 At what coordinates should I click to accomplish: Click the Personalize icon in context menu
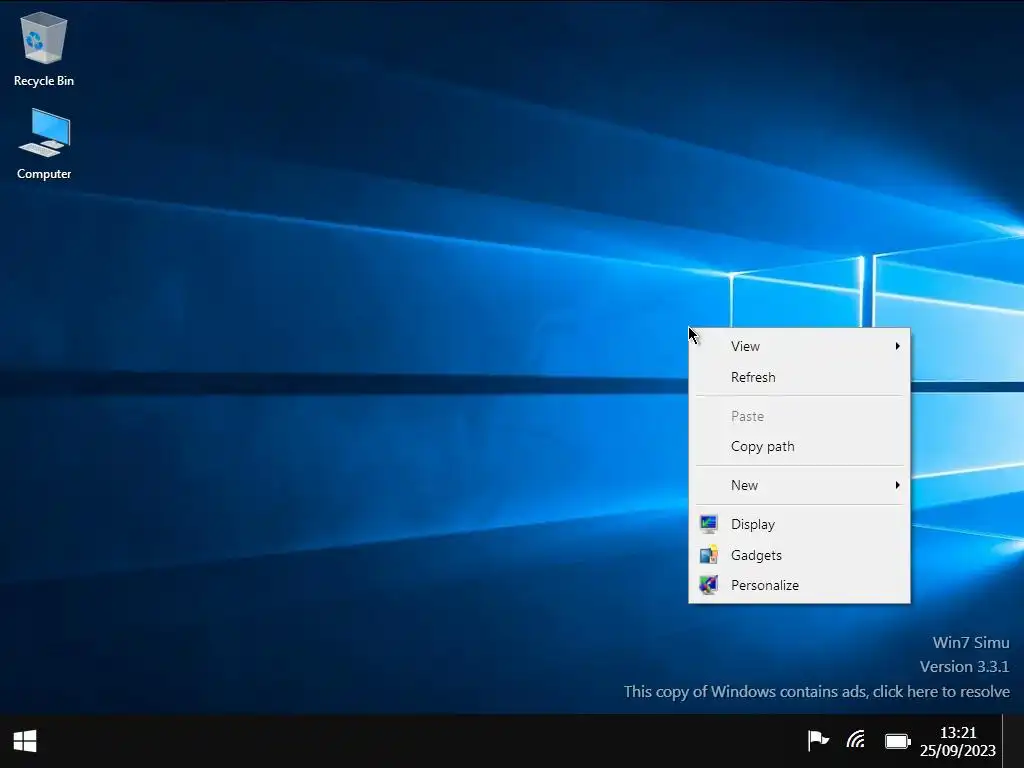coord(709,585)
